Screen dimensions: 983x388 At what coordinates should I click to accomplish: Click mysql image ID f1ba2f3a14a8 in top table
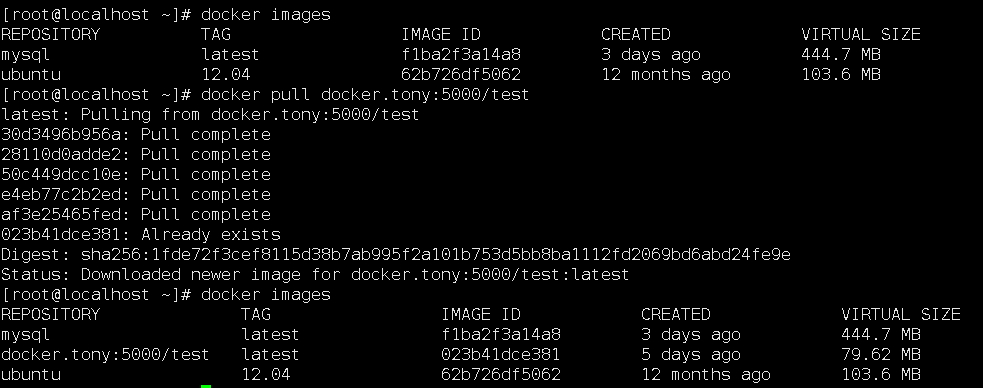coord(461,55)
